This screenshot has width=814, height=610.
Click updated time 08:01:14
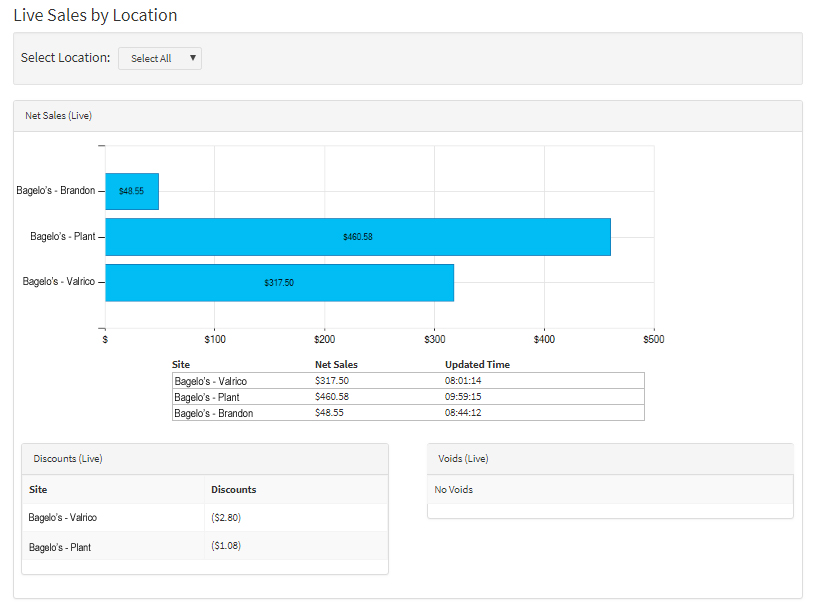coord(463,381)
